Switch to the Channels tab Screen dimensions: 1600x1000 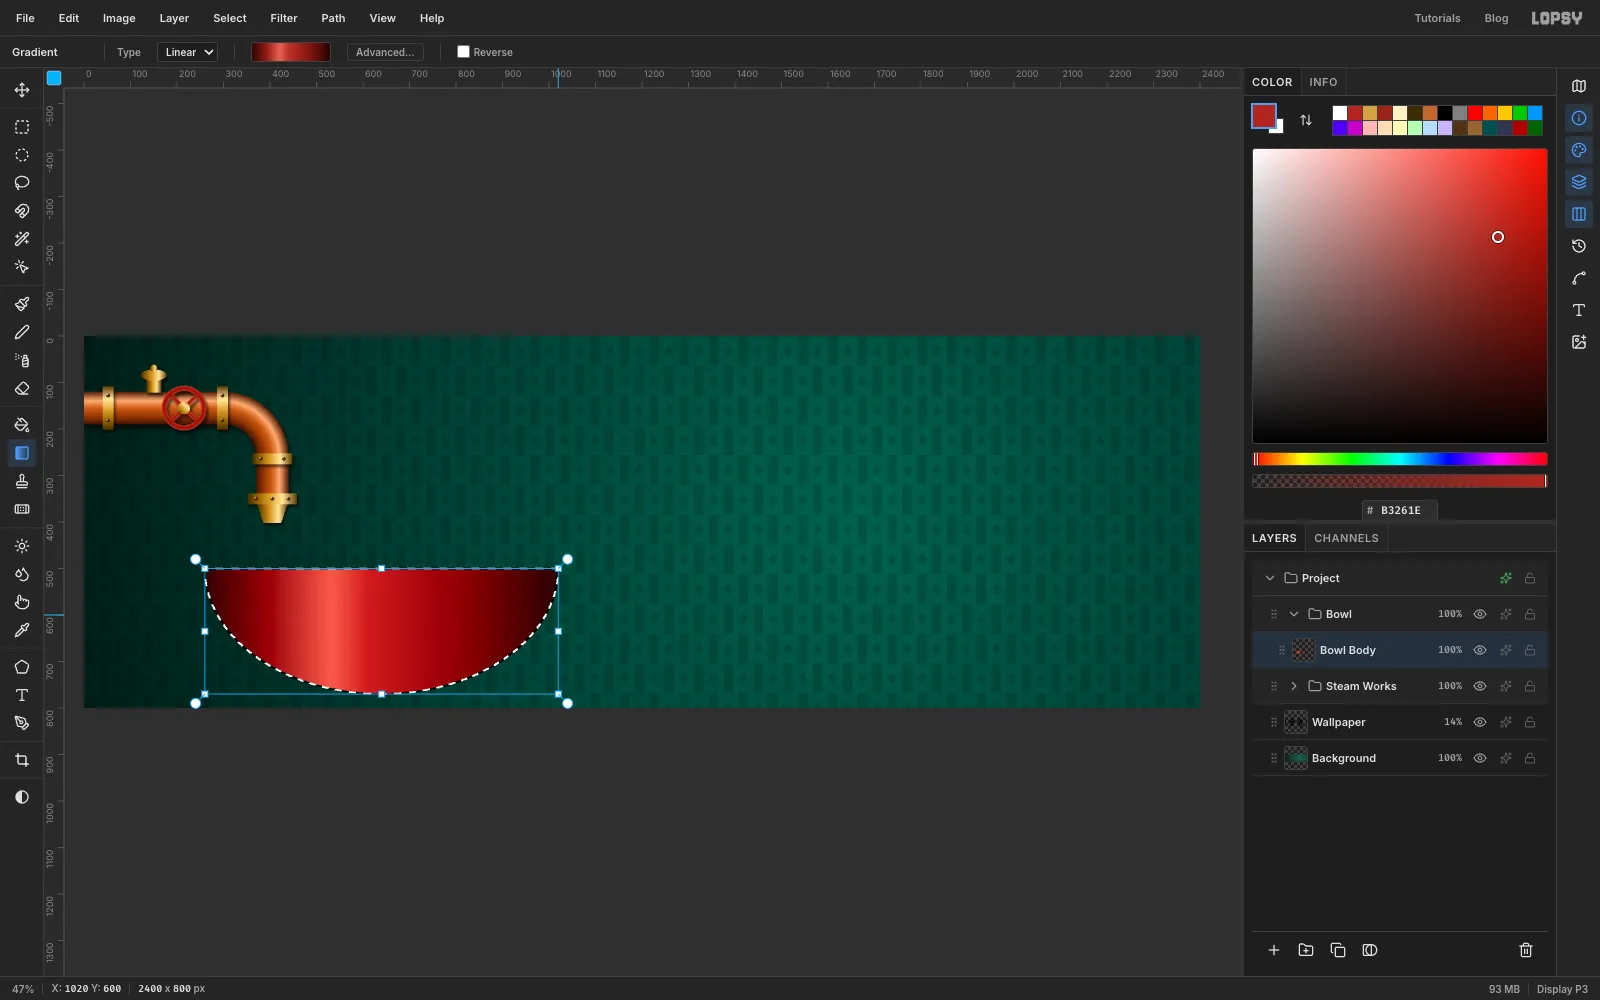point(1346,538)
